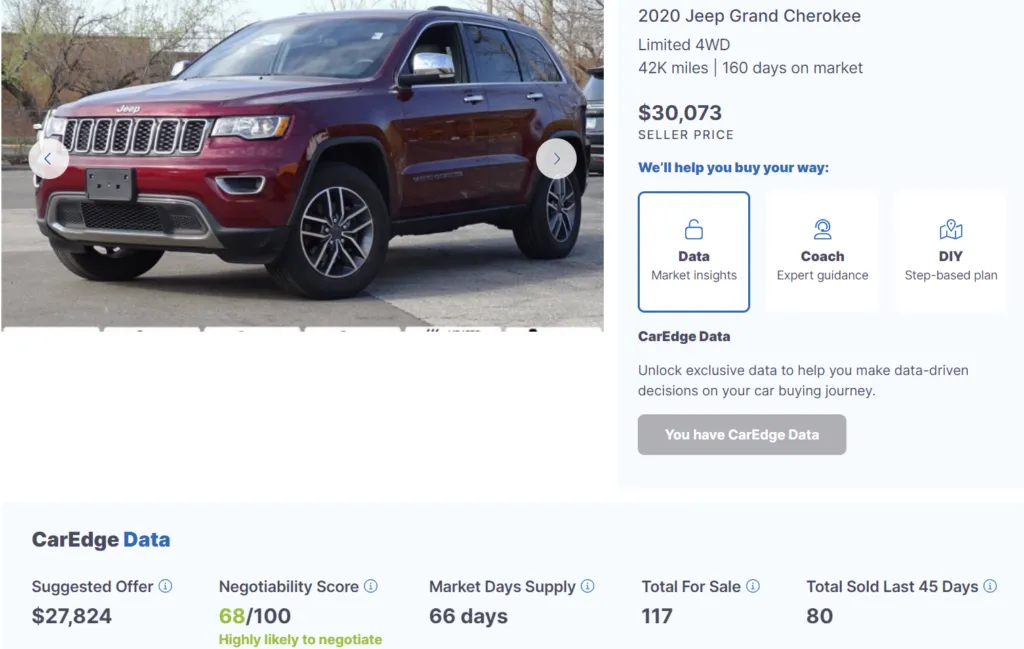Image resolution: width=1024 pixels, height=649 pixels.
Task: Select the Data market insights option
Action: pyautogui.click(x=693, y=251)
